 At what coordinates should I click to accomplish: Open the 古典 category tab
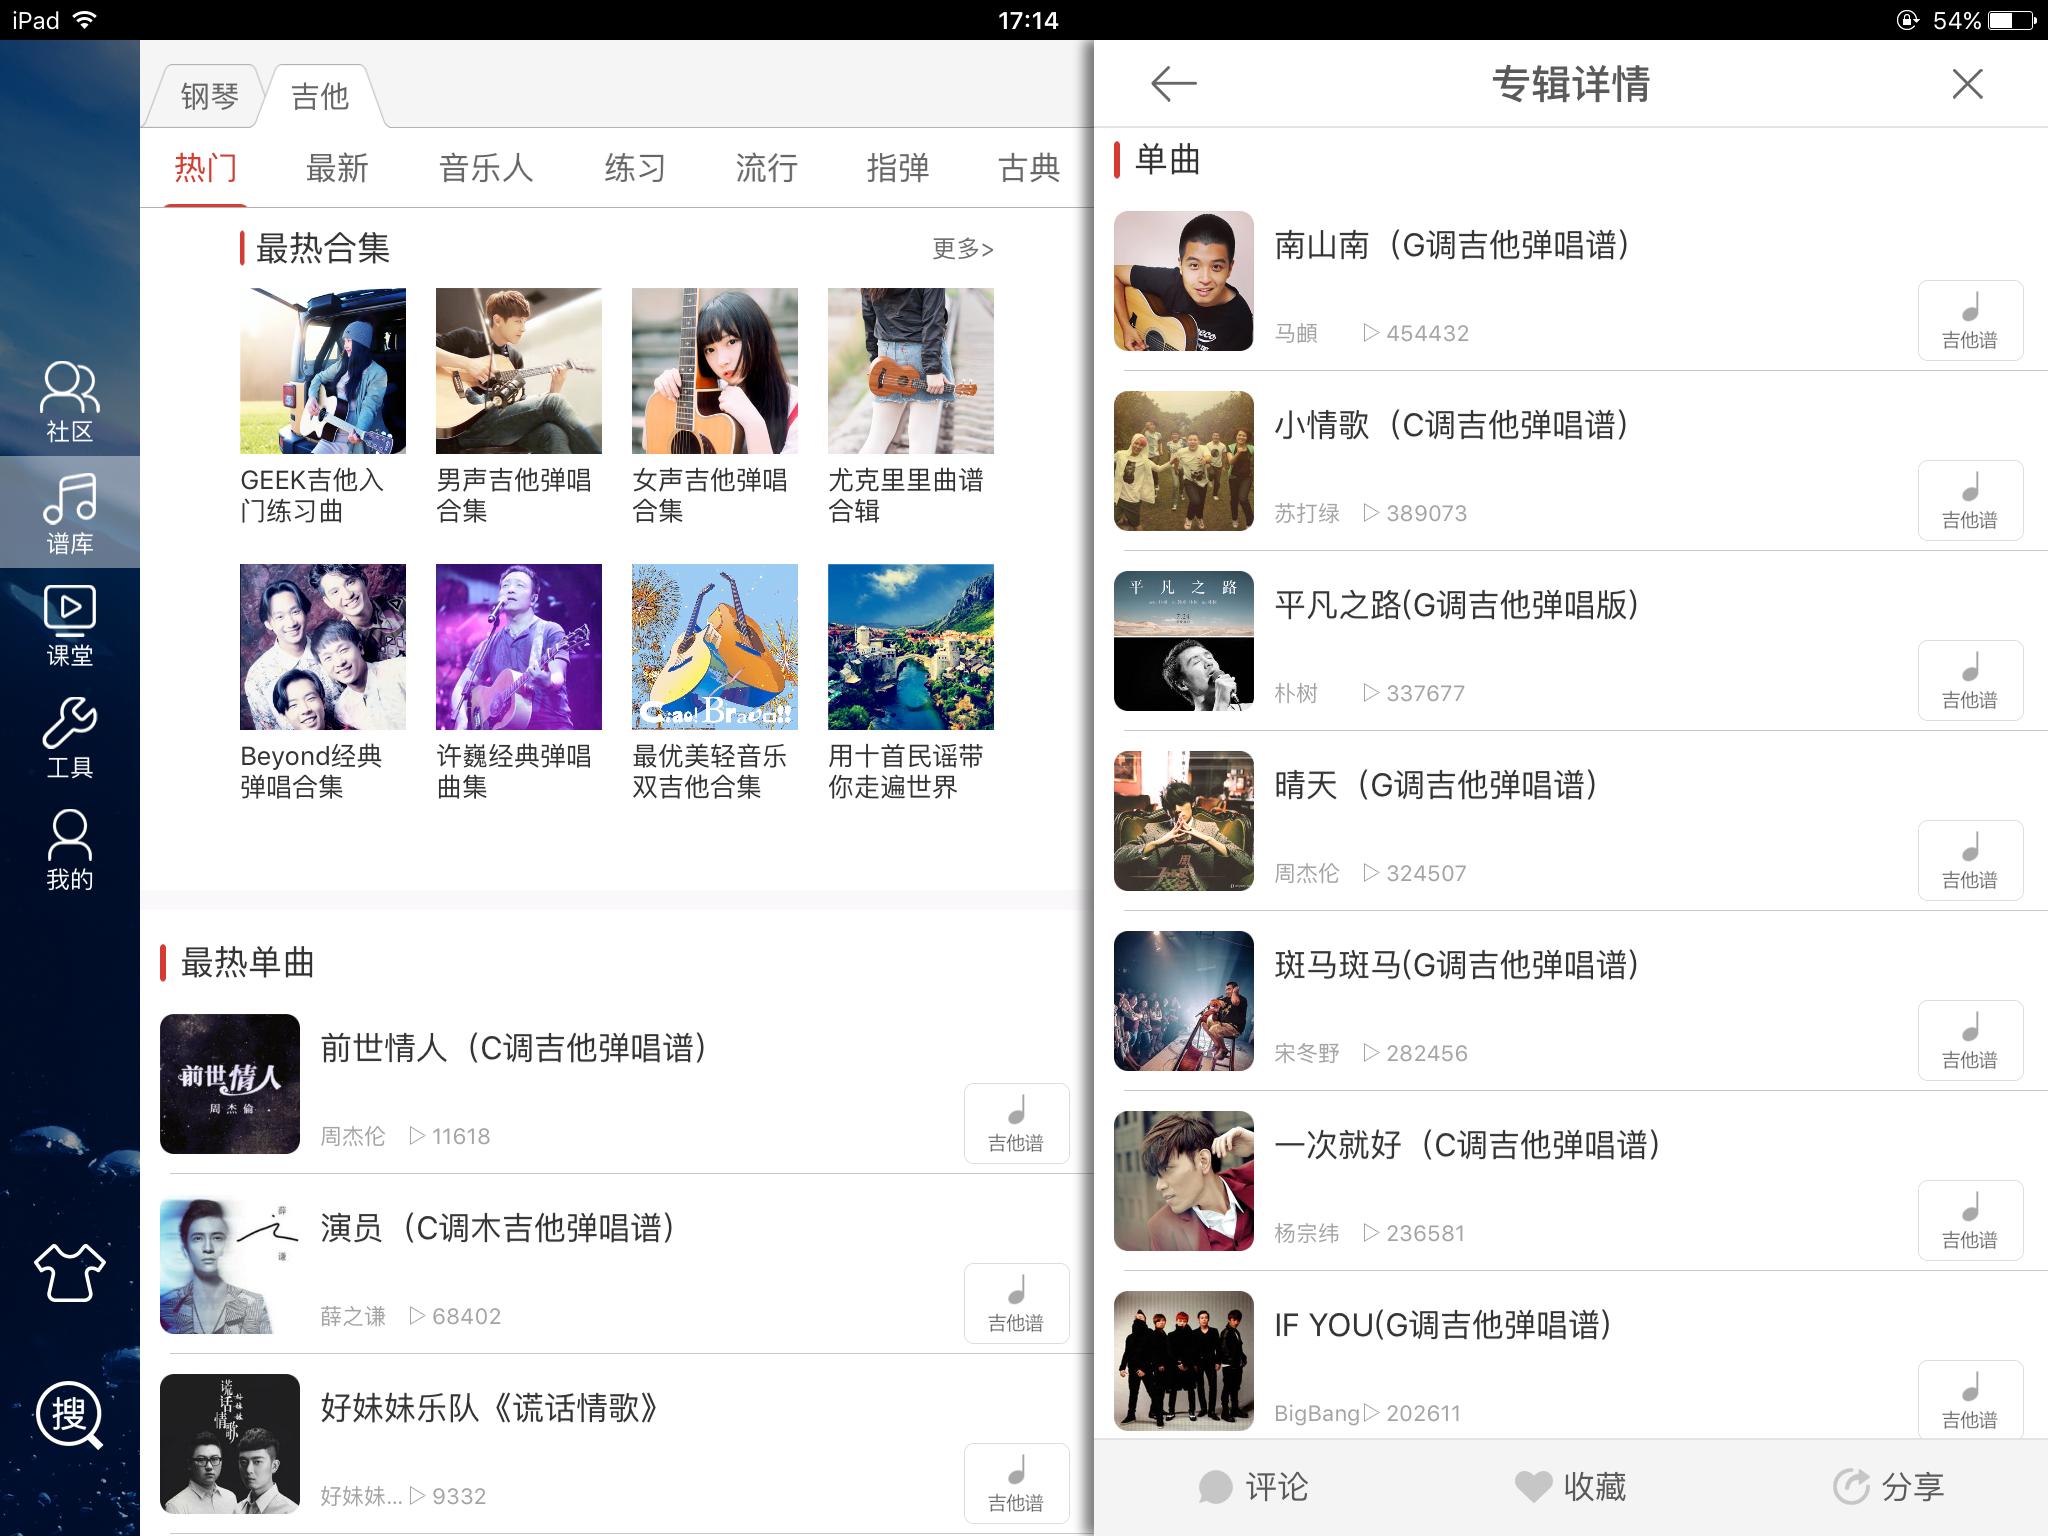1028,168
